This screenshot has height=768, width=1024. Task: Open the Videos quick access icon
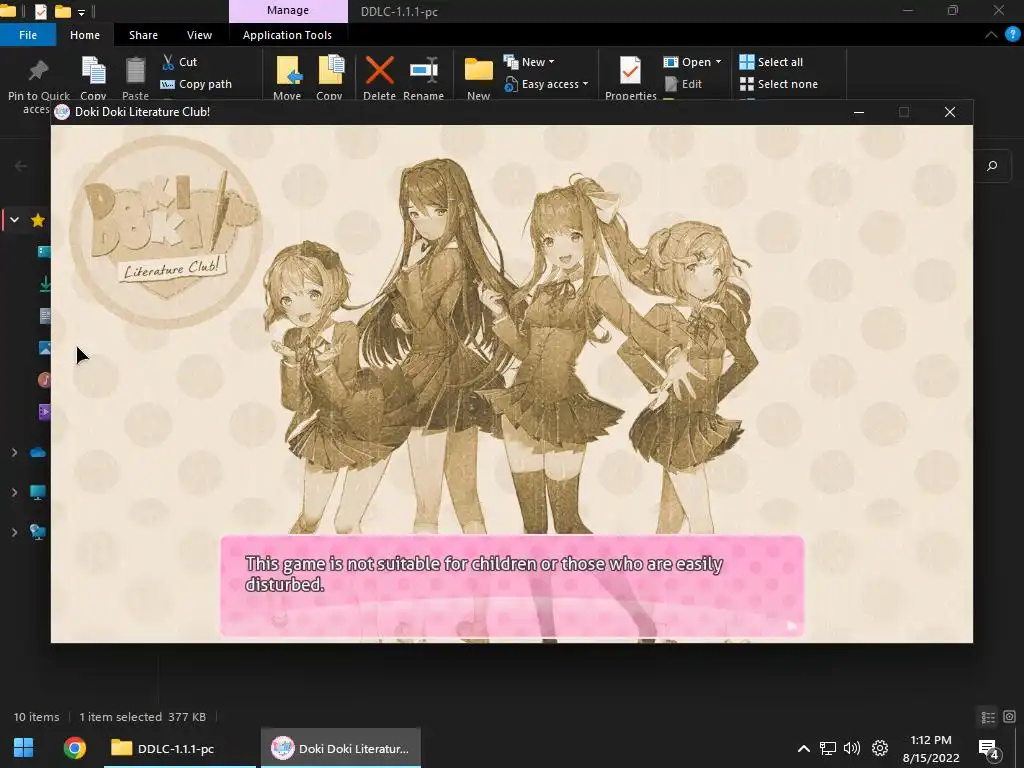[44, 411]
